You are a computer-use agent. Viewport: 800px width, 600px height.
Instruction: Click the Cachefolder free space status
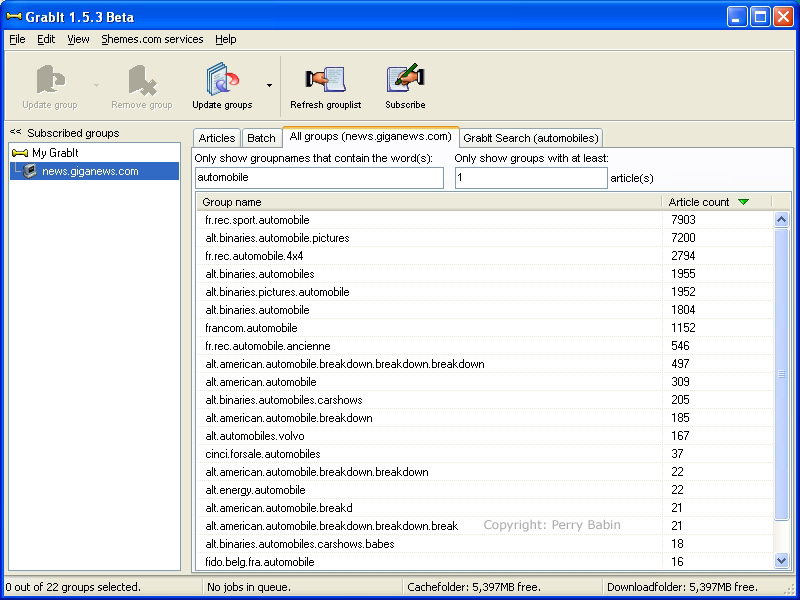[474, 587]
